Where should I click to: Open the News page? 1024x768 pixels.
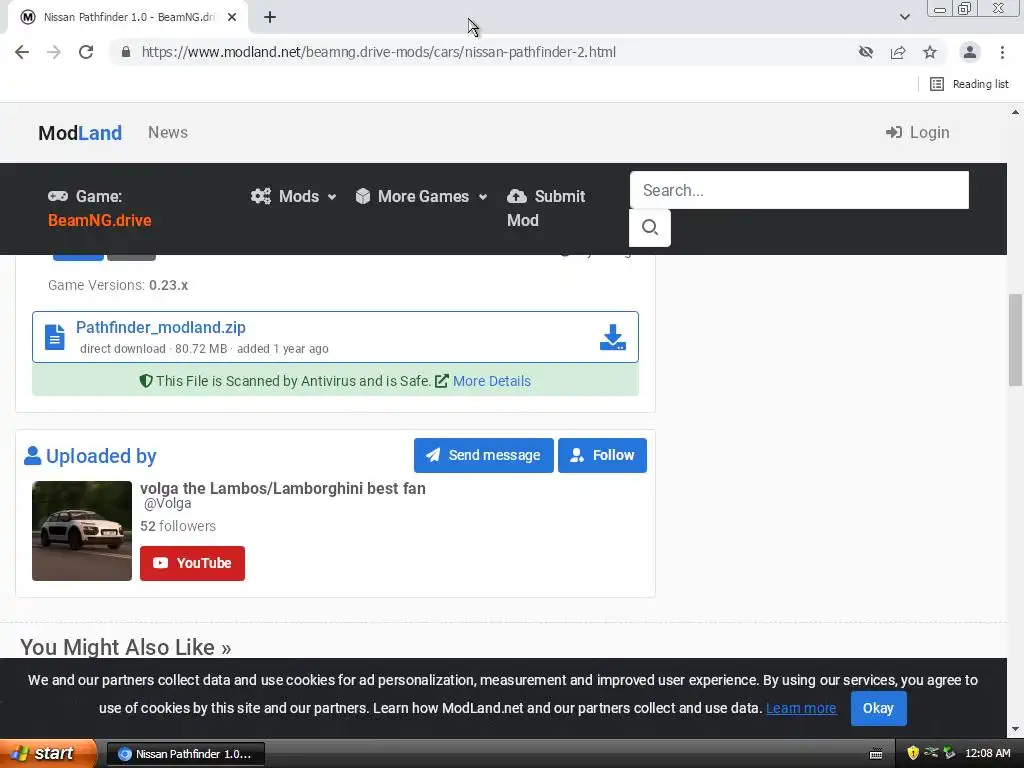tap(168, 133)
